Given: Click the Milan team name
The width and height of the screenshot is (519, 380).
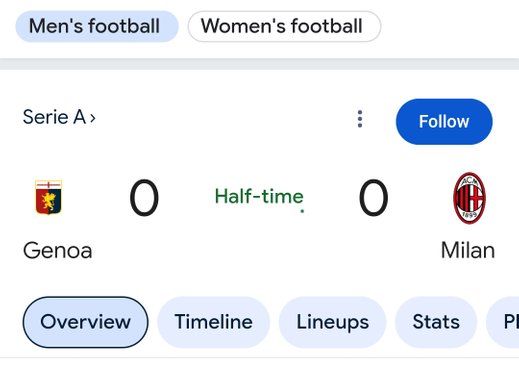Looking at the screenshot, I should [x=468, y=251].
